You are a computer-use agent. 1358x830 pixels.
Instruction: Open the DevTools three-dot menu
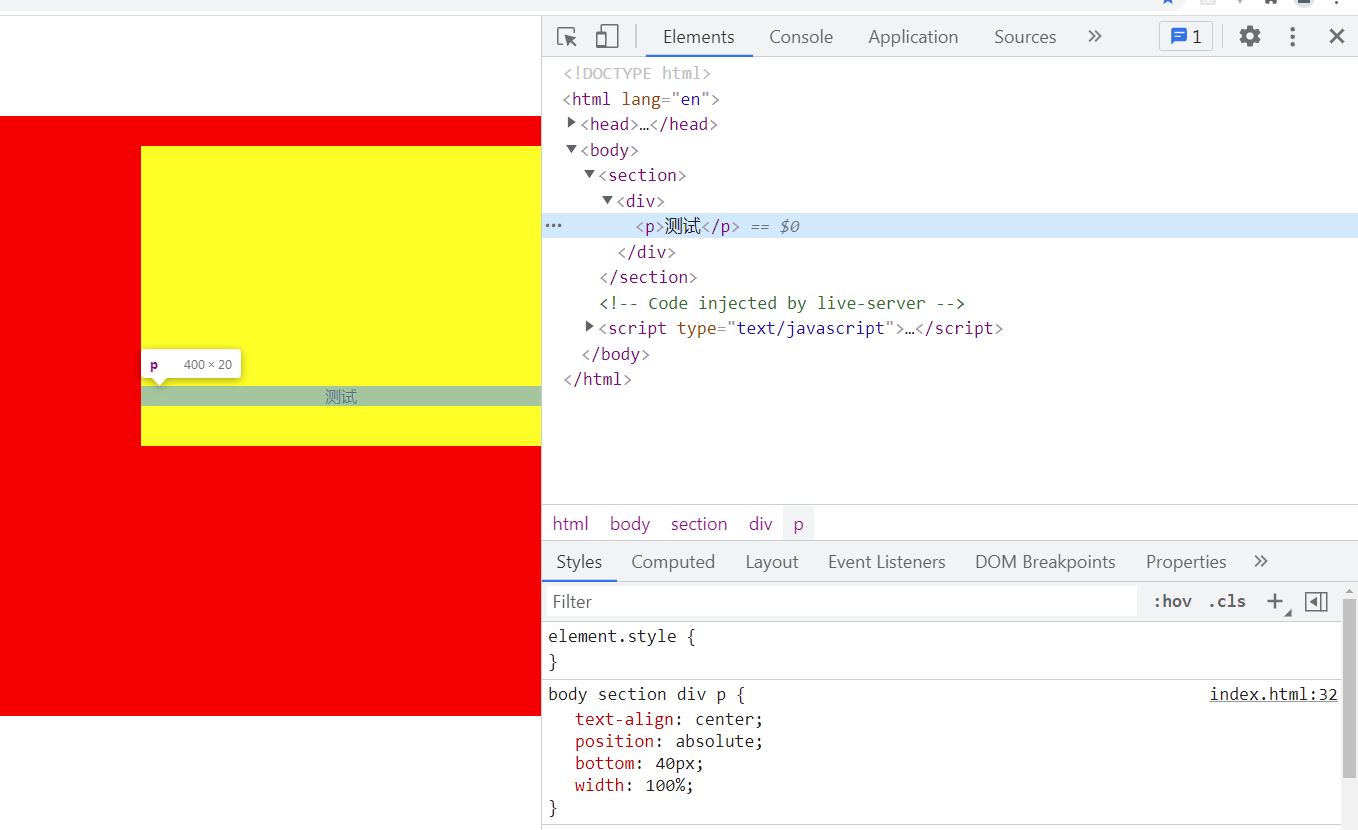[x=1292, y=37]
